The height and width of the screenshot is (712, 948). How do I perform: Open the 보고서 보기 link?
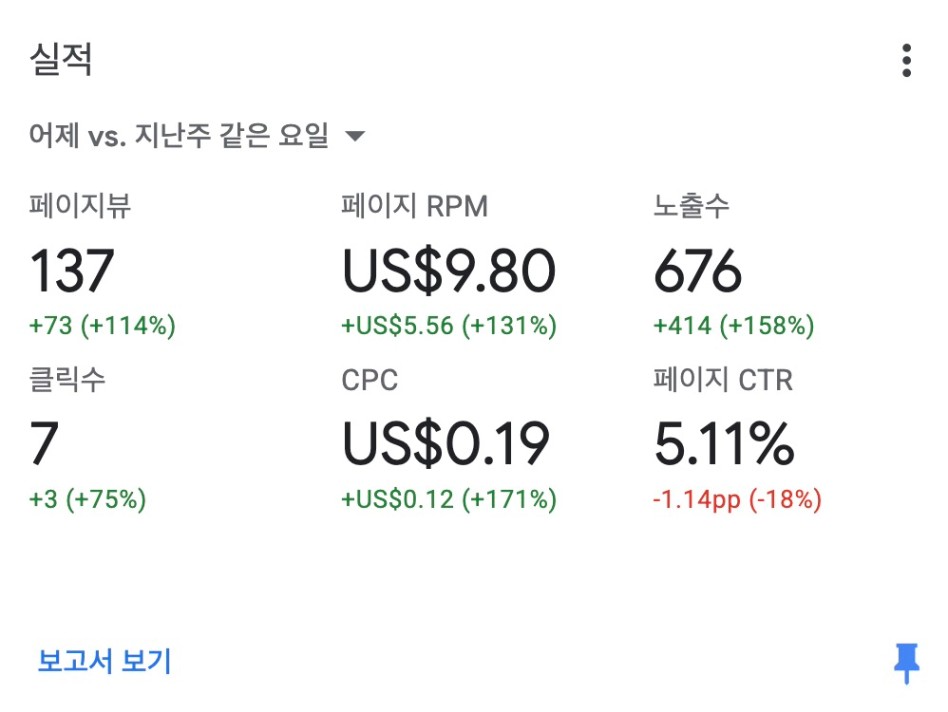click(105, 661)
